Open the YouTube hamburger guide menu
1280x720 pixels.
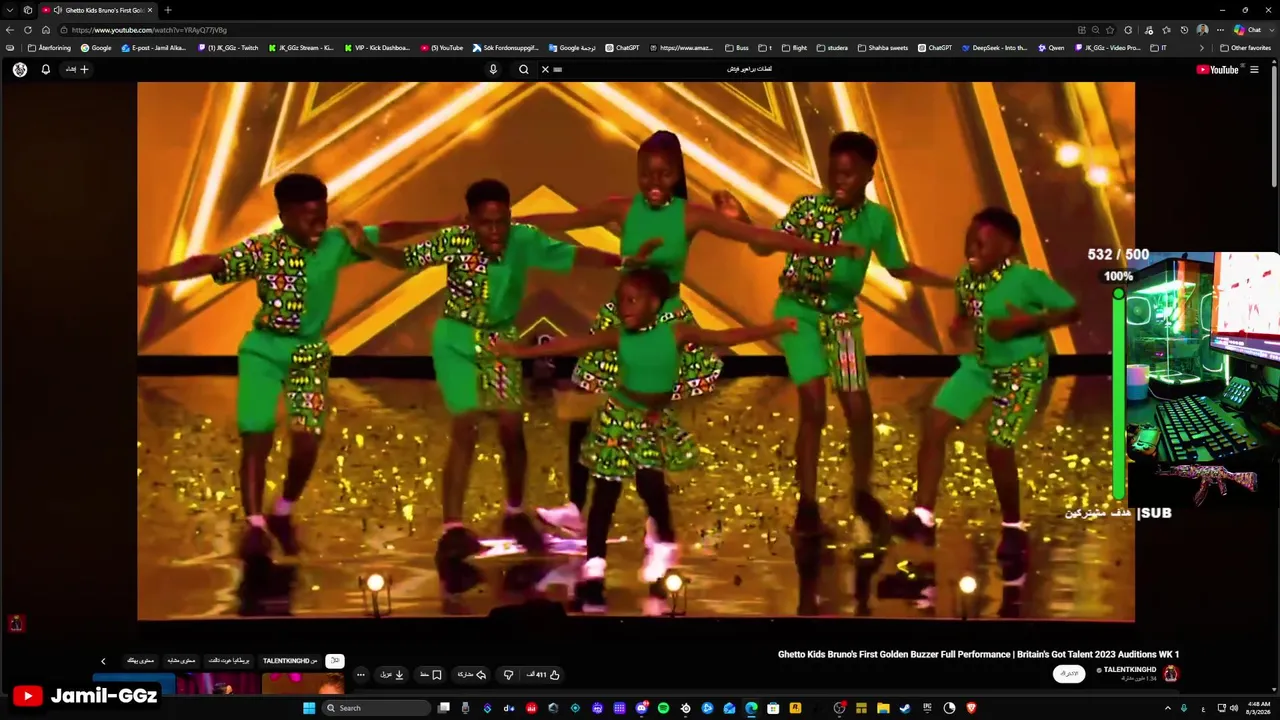pyautogui.click(x=1254, y=70)
